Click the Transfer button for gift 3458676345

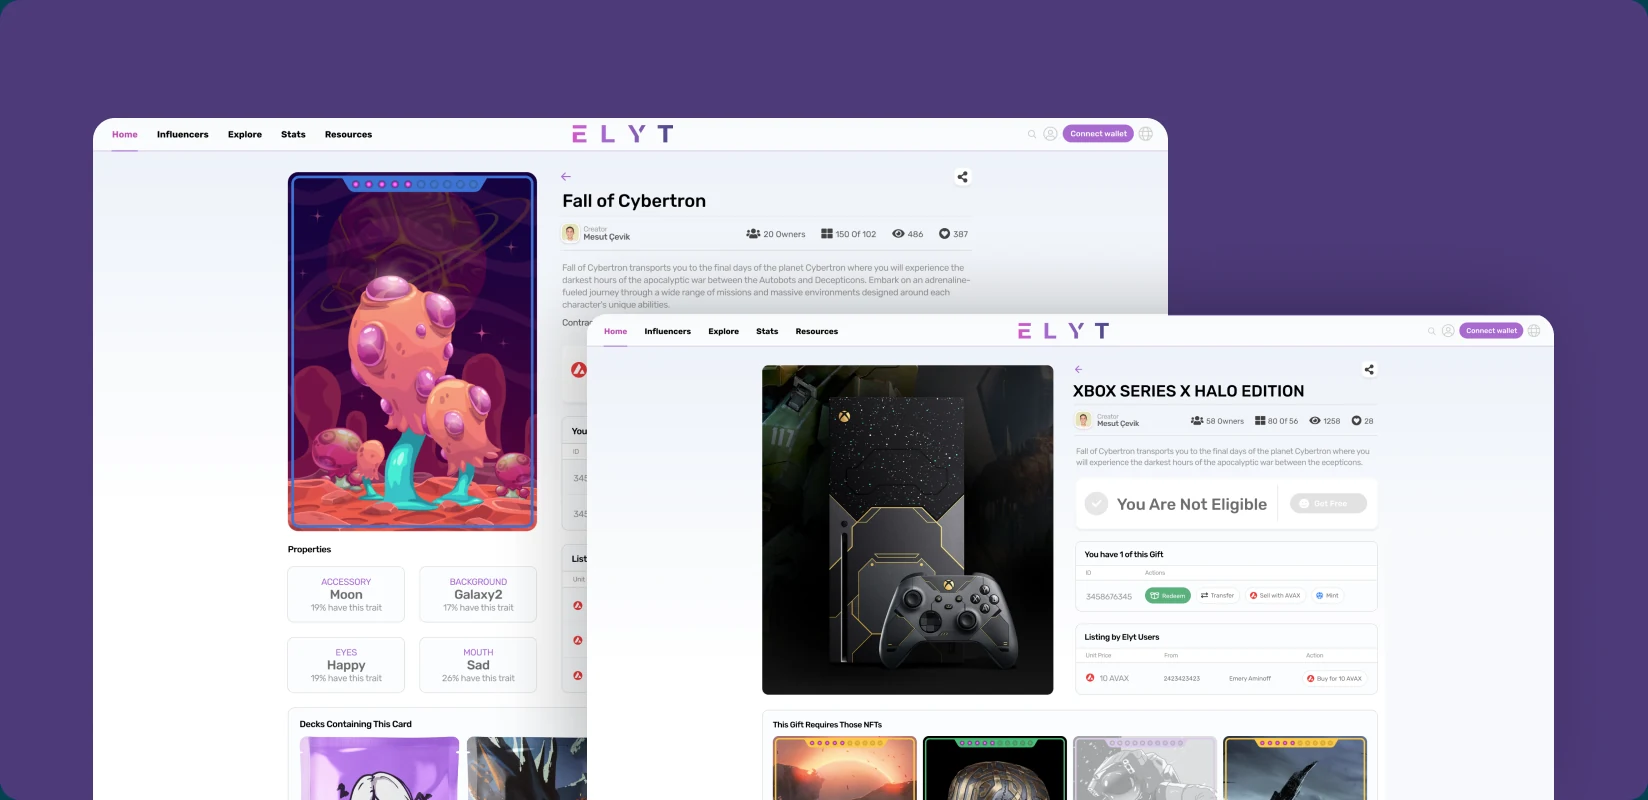[1217, 596]
